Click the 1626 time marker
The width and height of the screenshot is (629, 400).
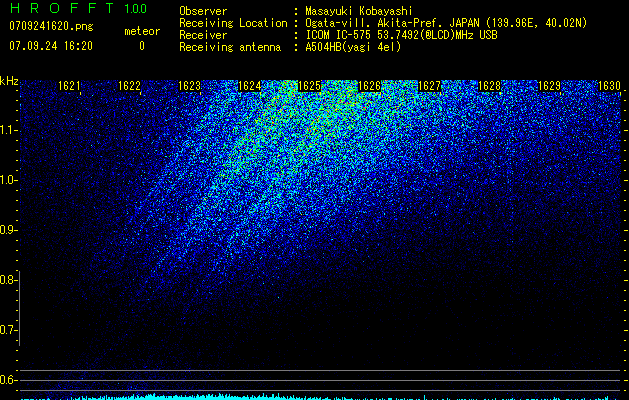tap(369, 86)
